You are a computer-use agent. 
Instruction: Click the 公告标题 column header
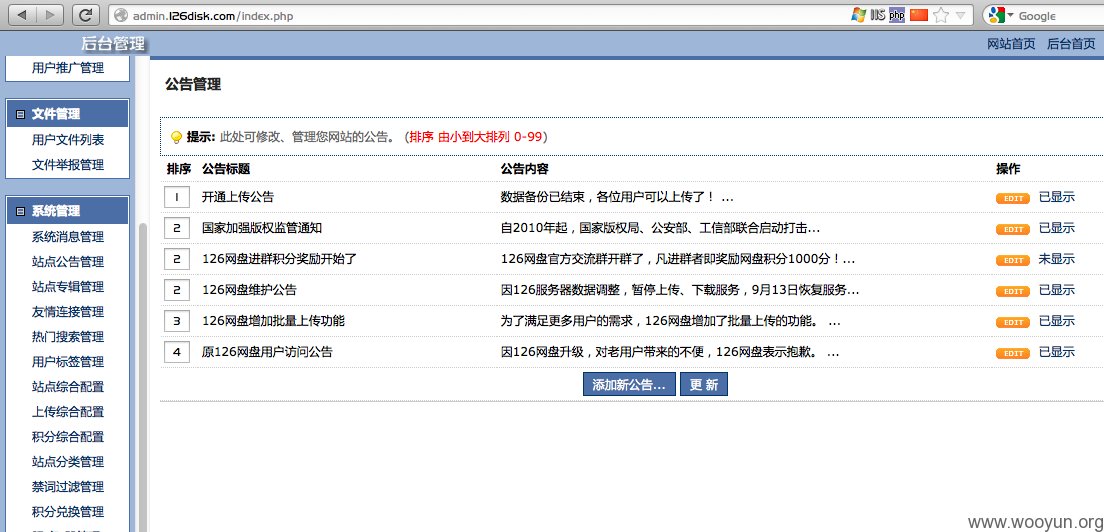(x=226, y=169)
